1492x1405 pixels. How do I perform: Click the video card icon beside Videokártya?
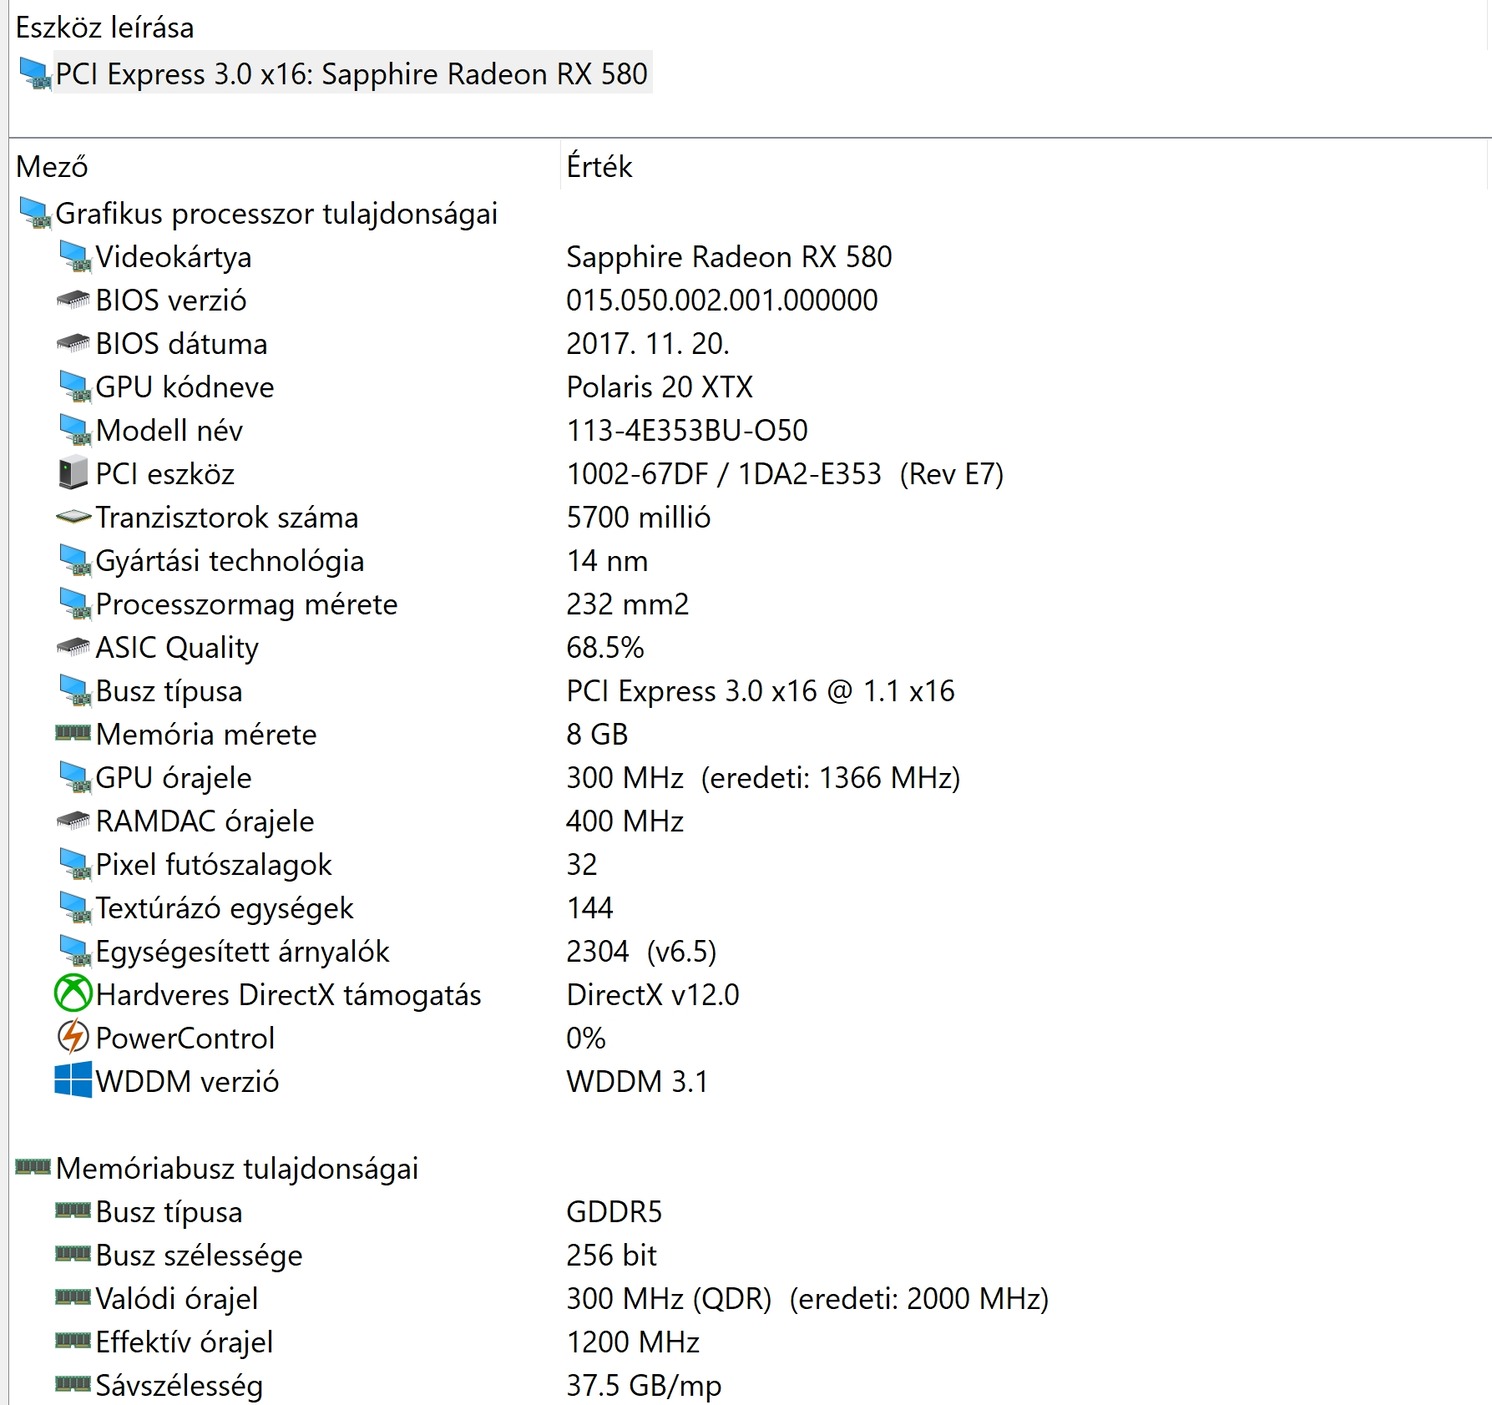72,257
